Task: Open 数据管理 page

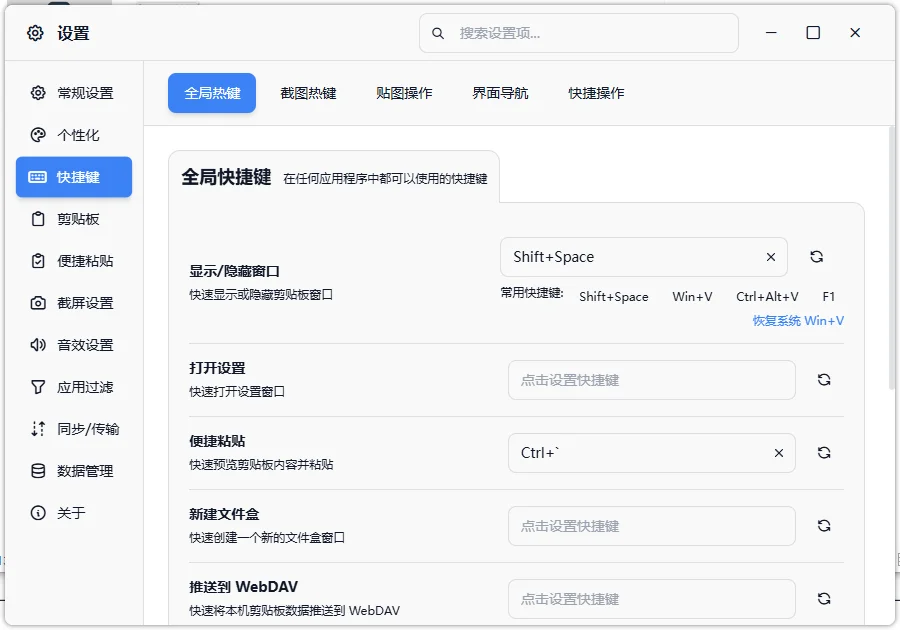Action: coord(74,471)
